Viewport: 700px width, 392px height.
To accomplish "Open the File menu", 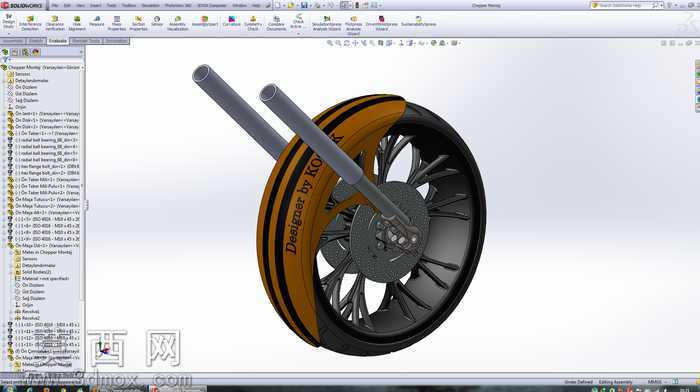I will [x=55, y=5].
